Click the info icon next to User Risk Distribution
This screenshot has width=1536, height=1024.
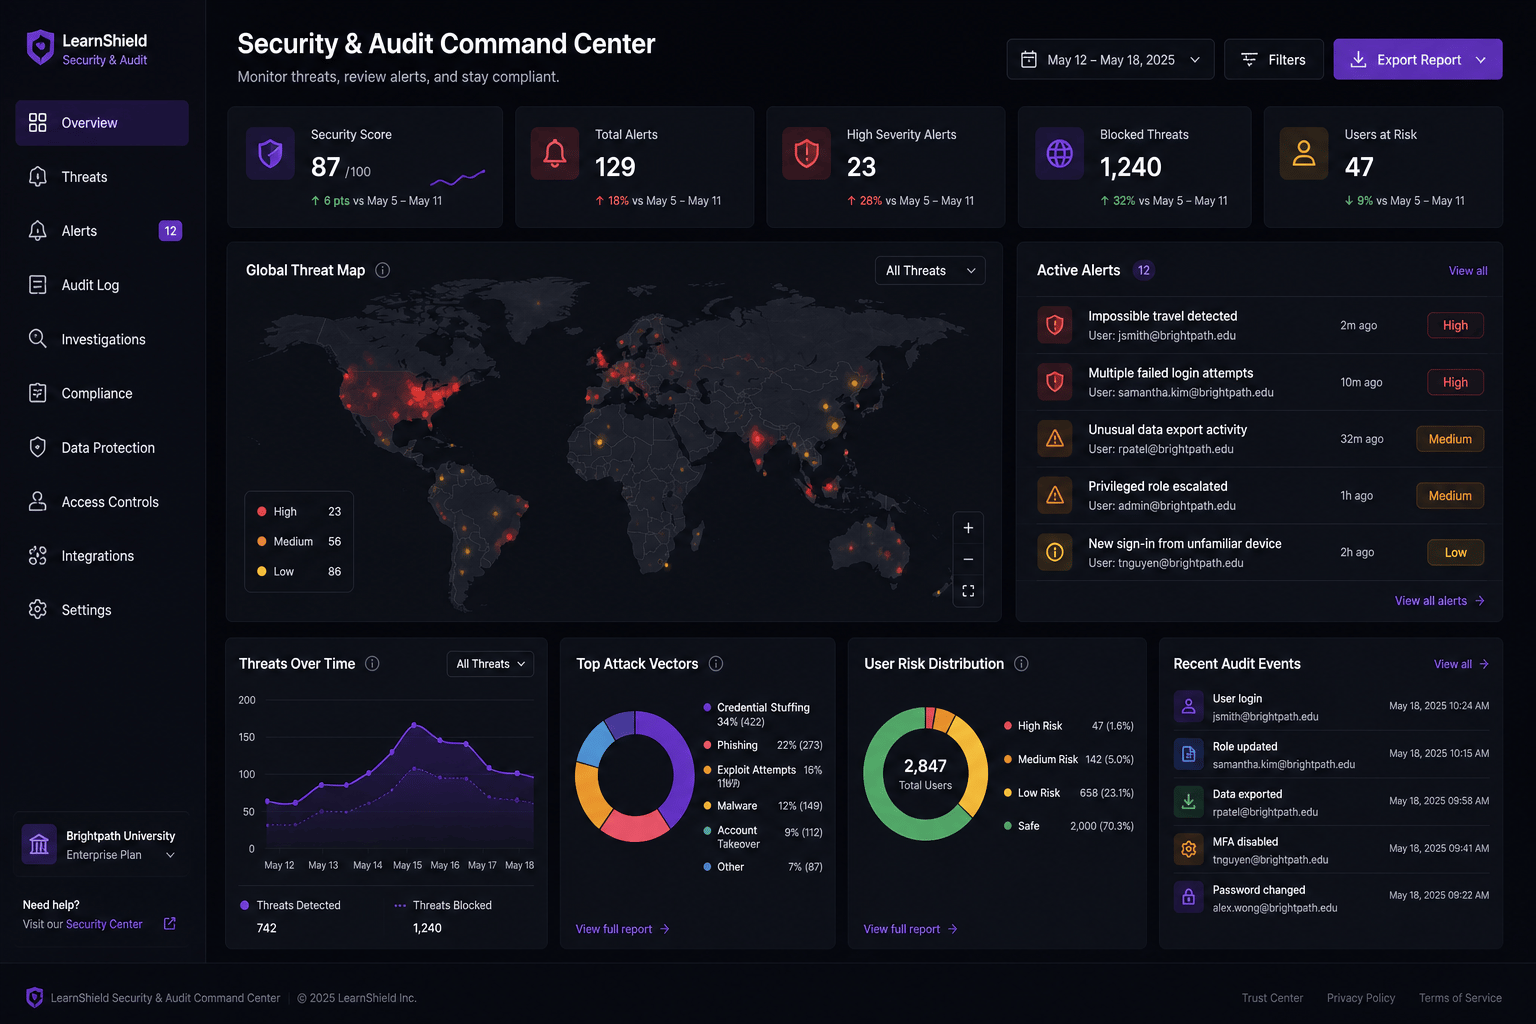point(1021,664)
